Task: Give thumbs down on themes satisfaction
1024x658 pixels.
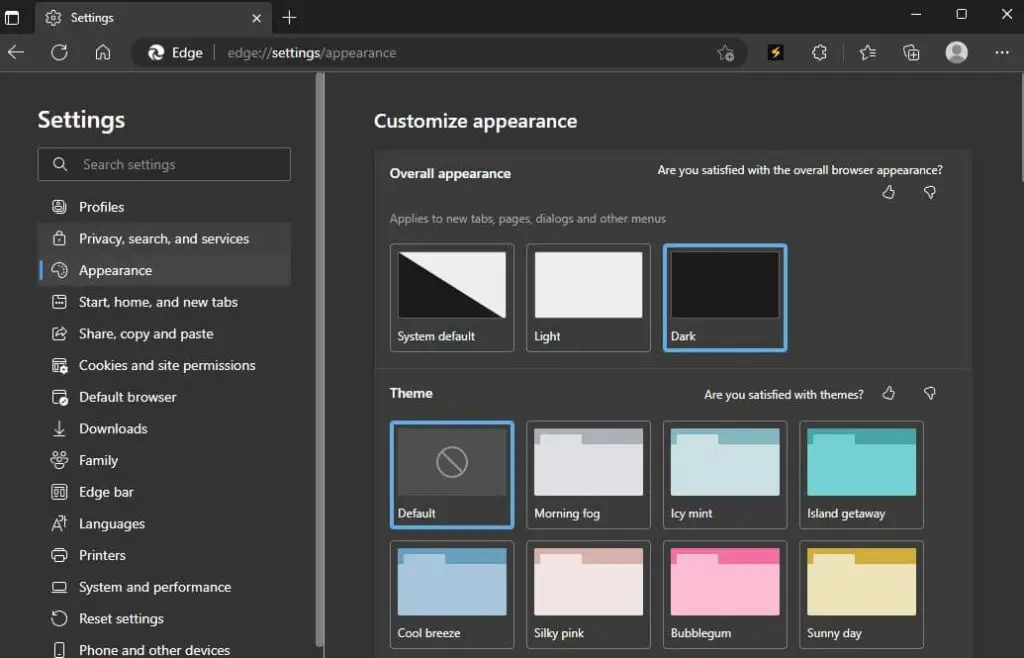Action: click(x=929, y=394)
